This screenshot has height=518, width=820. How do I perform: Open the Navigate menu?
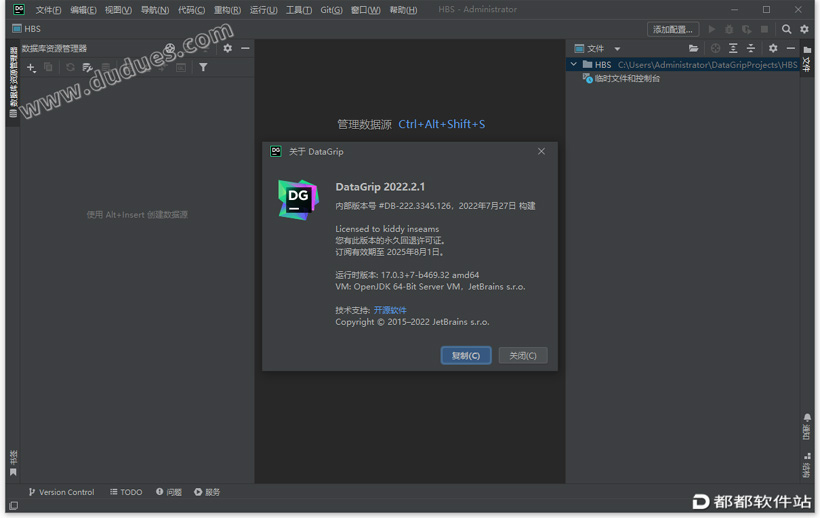(155, 10)
